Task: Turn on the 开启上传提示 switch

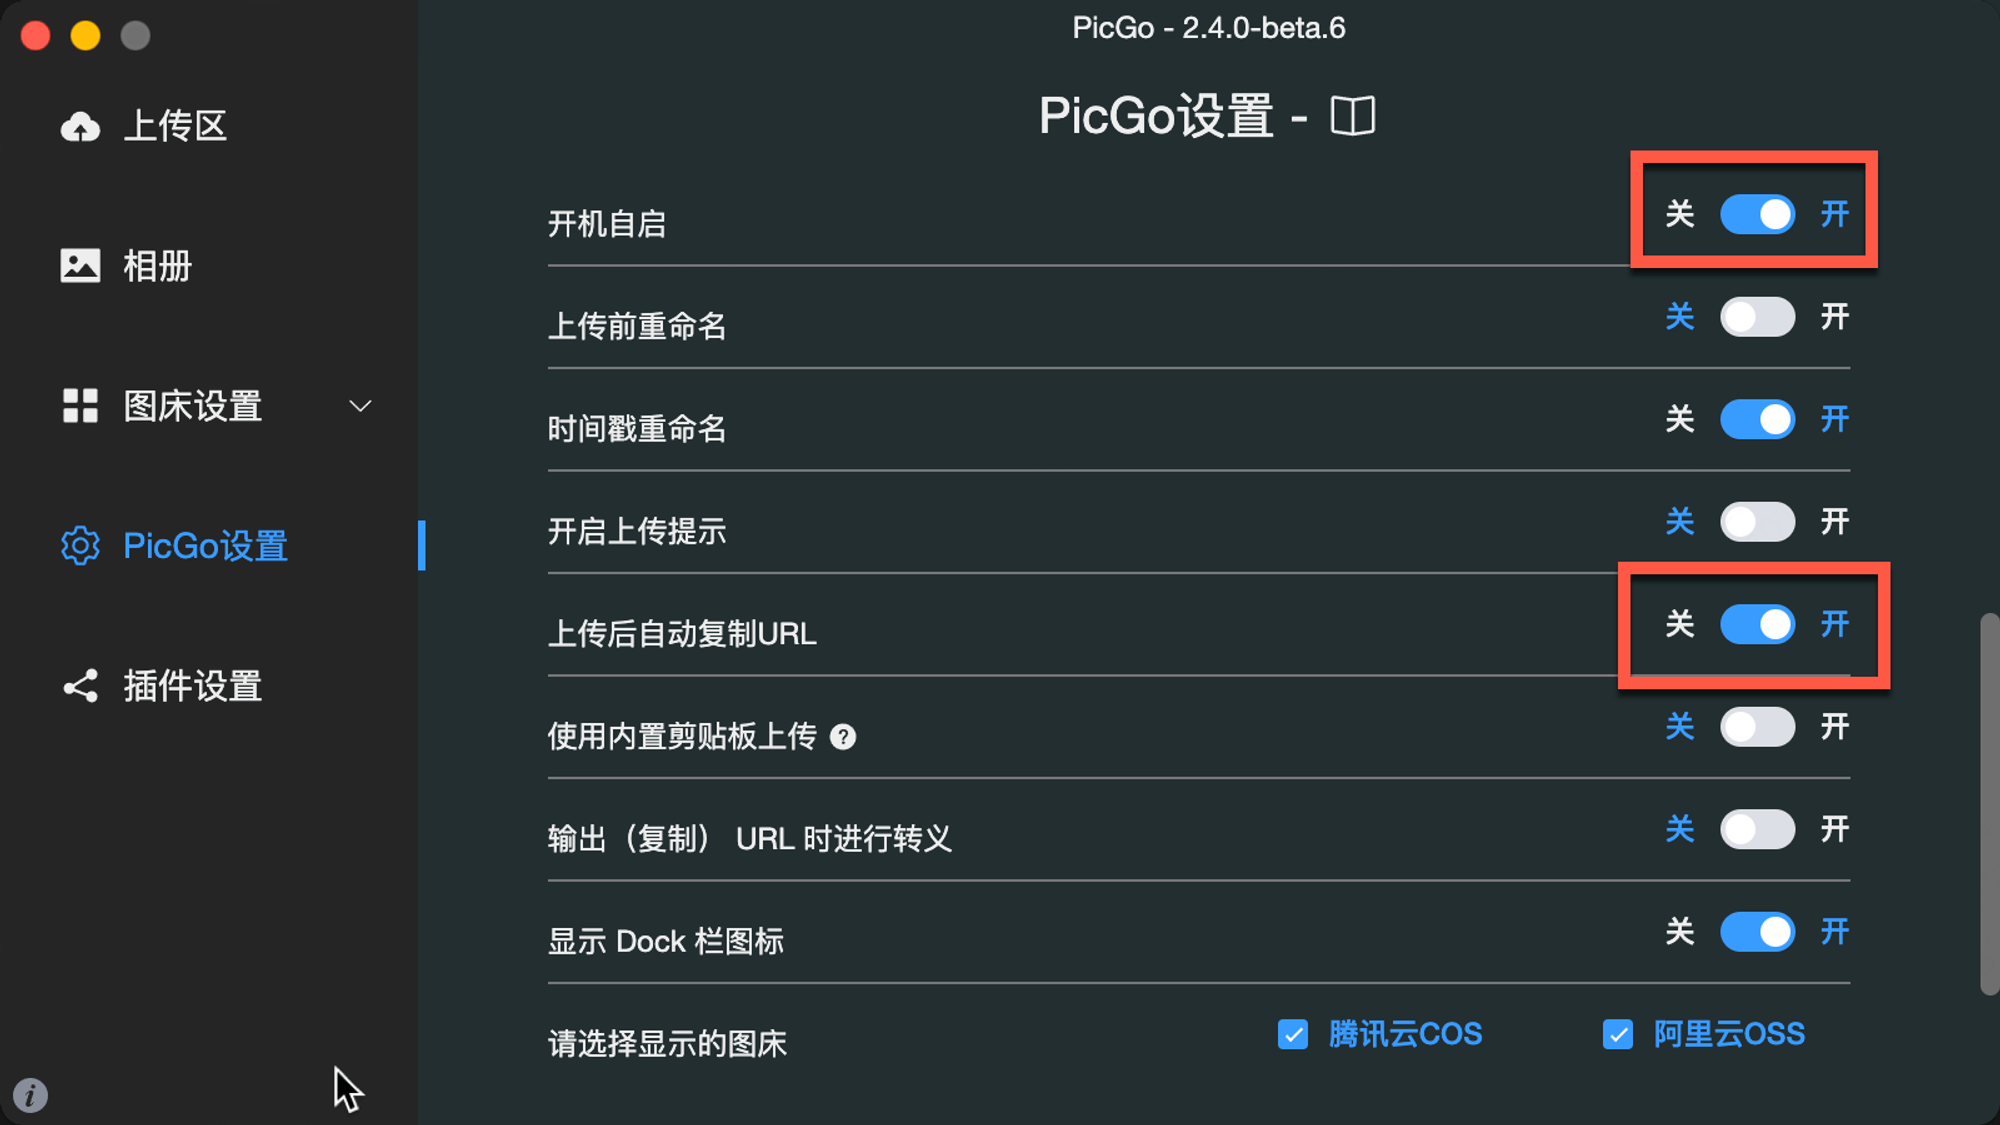Action: tap(1757, 522)
